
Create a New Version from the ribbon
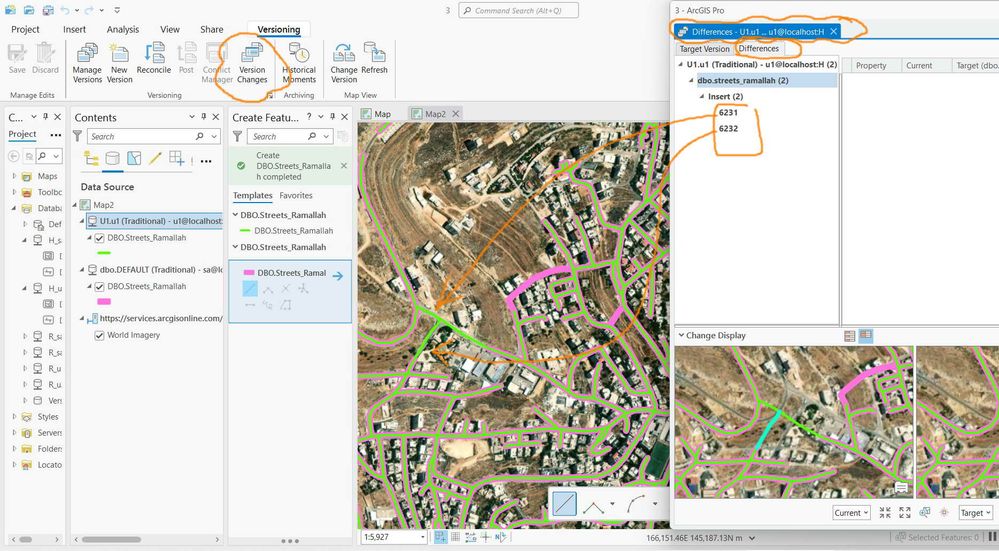click(x=119, y=63)
